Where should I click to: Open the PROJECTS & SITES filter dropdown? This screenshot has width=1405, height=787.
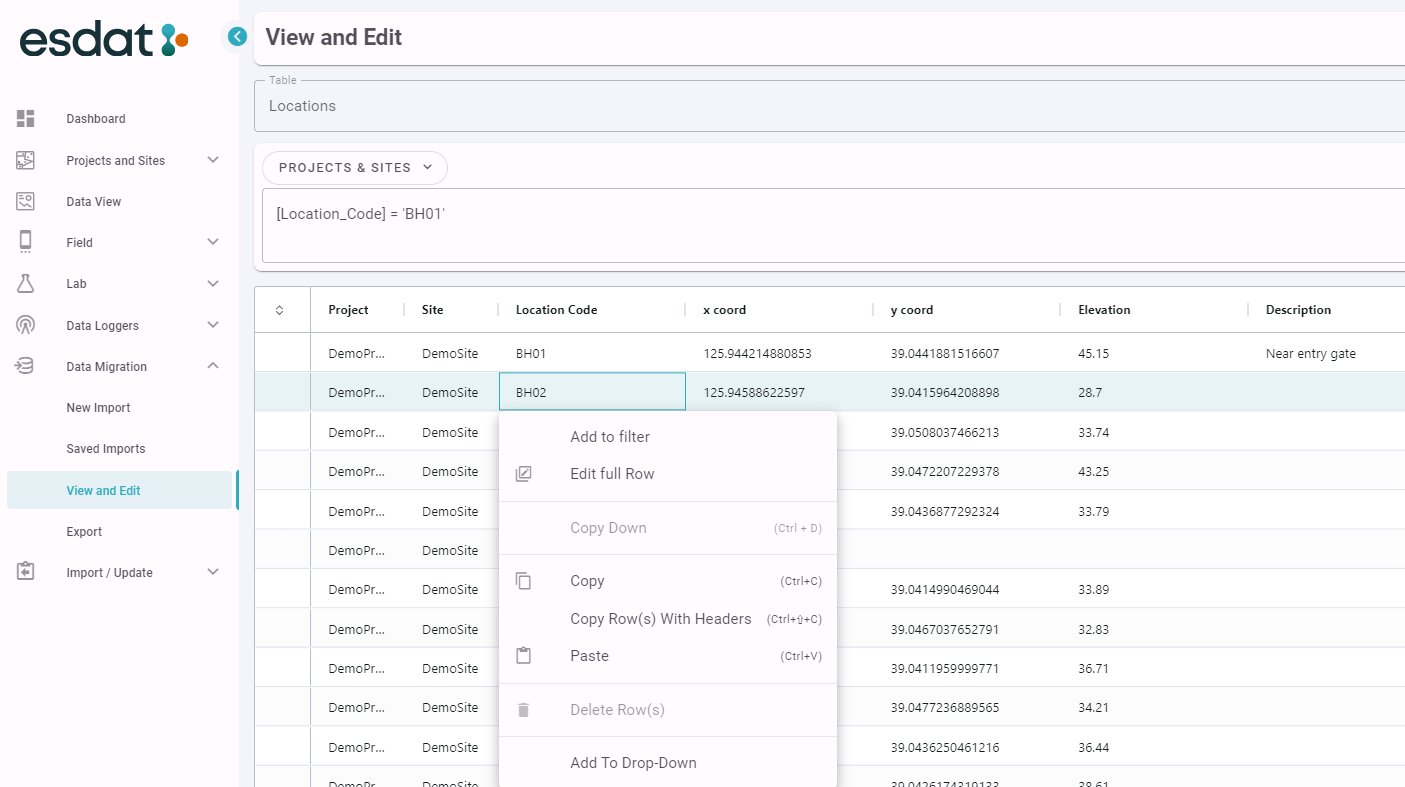point(355,168)
